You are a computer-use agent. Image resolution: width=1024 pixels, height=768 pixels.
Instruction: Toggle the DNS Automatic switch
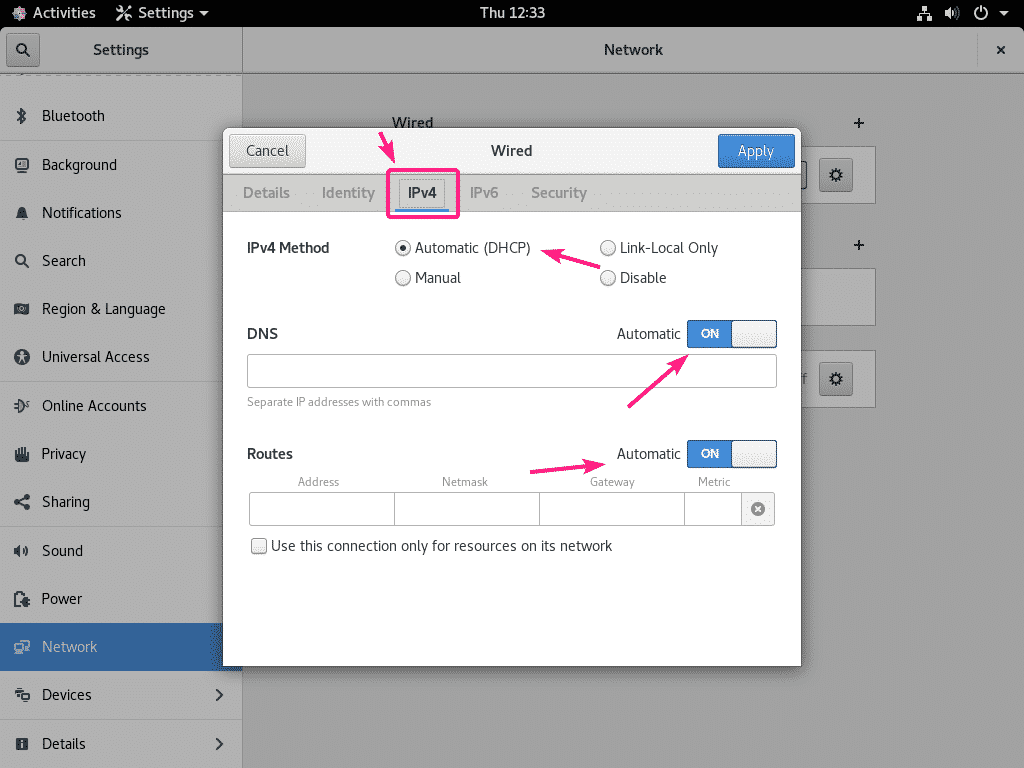[731, 334]
